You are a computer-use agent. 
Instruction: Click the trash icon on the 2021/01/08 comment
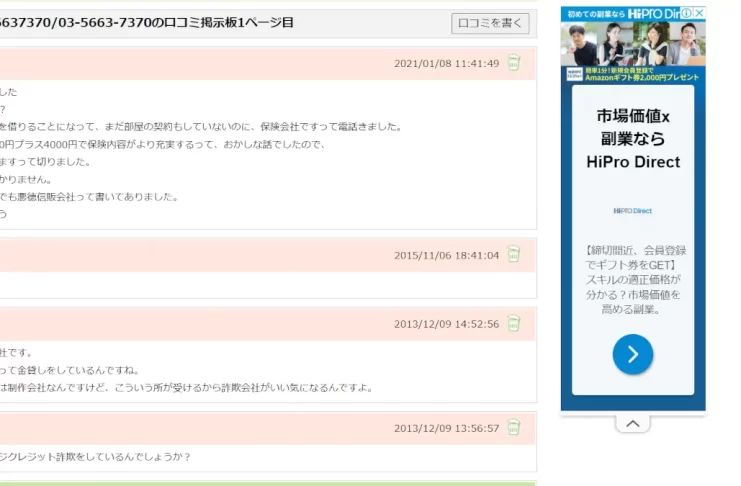[514, 63]
